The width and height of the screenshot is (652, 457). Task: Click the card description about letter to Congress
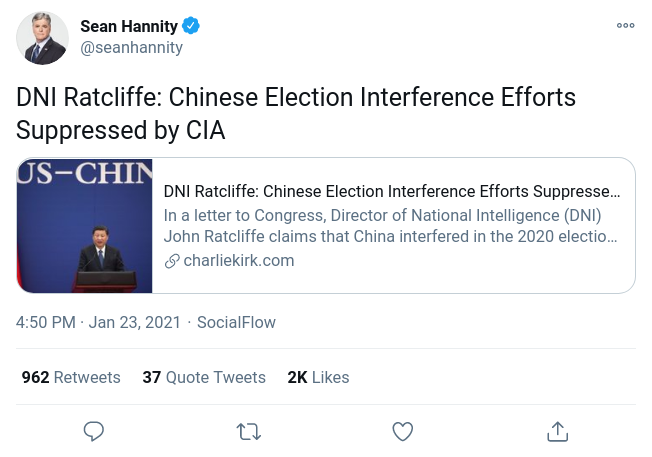pyautogui.click(x=390, y=226)
